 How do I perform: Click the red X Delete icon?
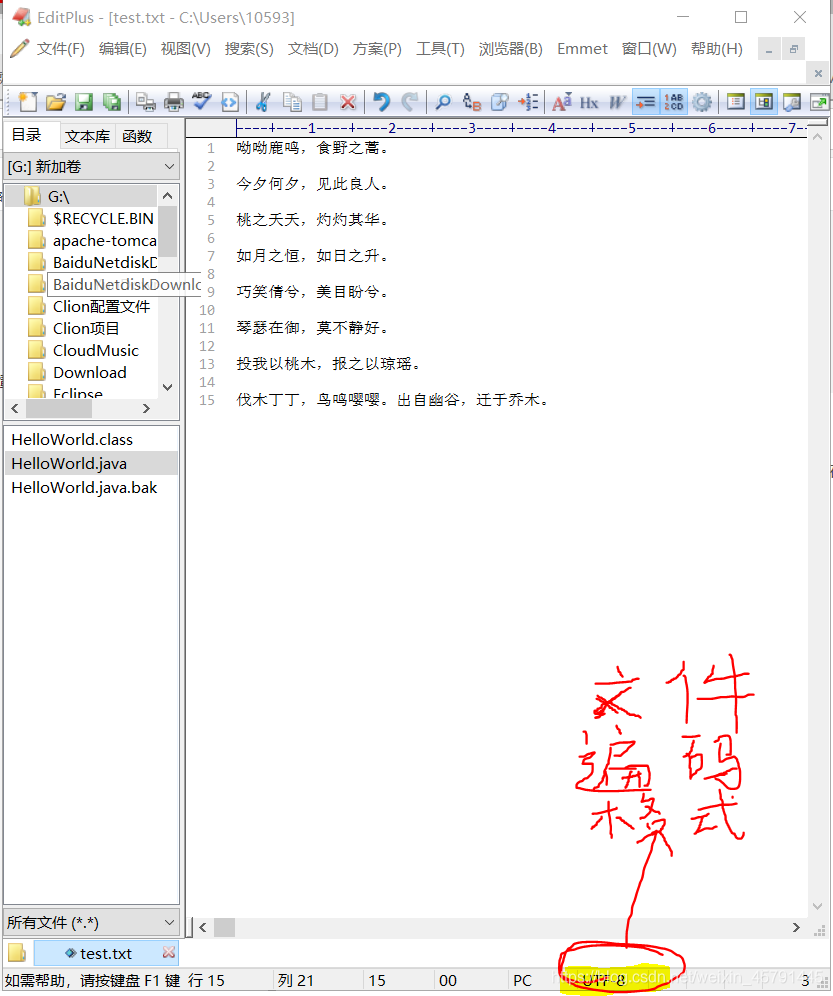pyautogui.click(x=348, y=102)
